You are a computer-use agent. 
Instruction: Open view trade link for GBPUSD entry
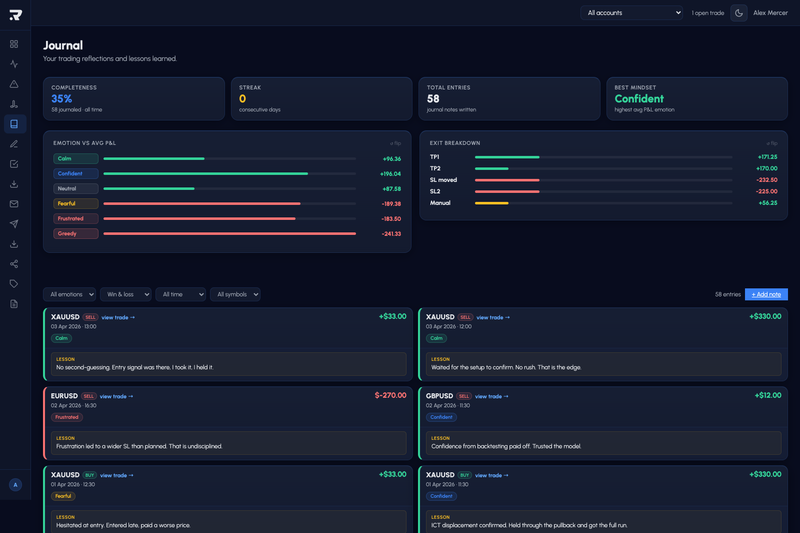pos(491,396)
